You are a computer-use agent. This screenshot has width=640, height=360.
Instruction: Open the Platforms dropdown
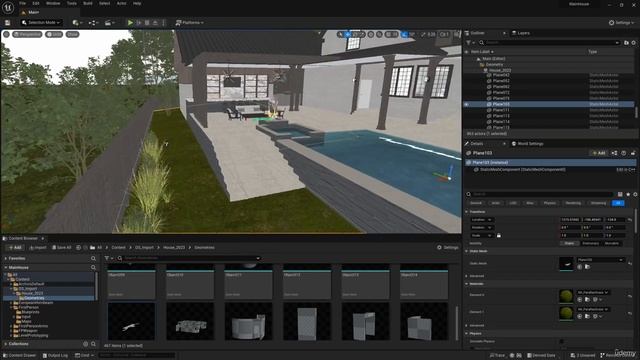click(189, 23)
